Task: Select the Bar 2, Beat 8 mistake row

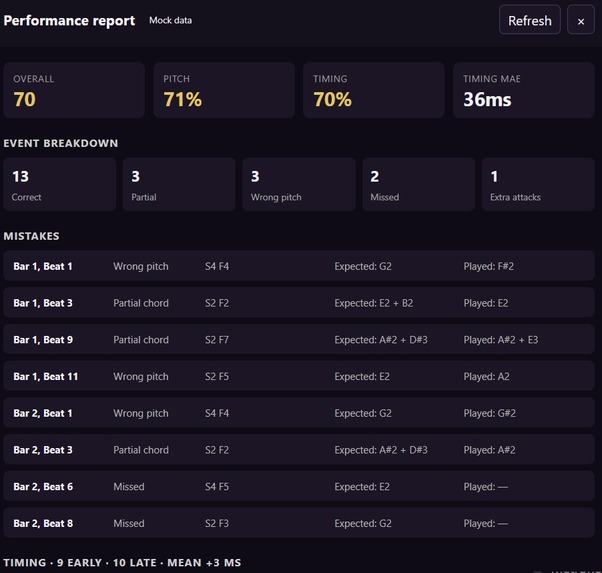Action: [299, 523]
